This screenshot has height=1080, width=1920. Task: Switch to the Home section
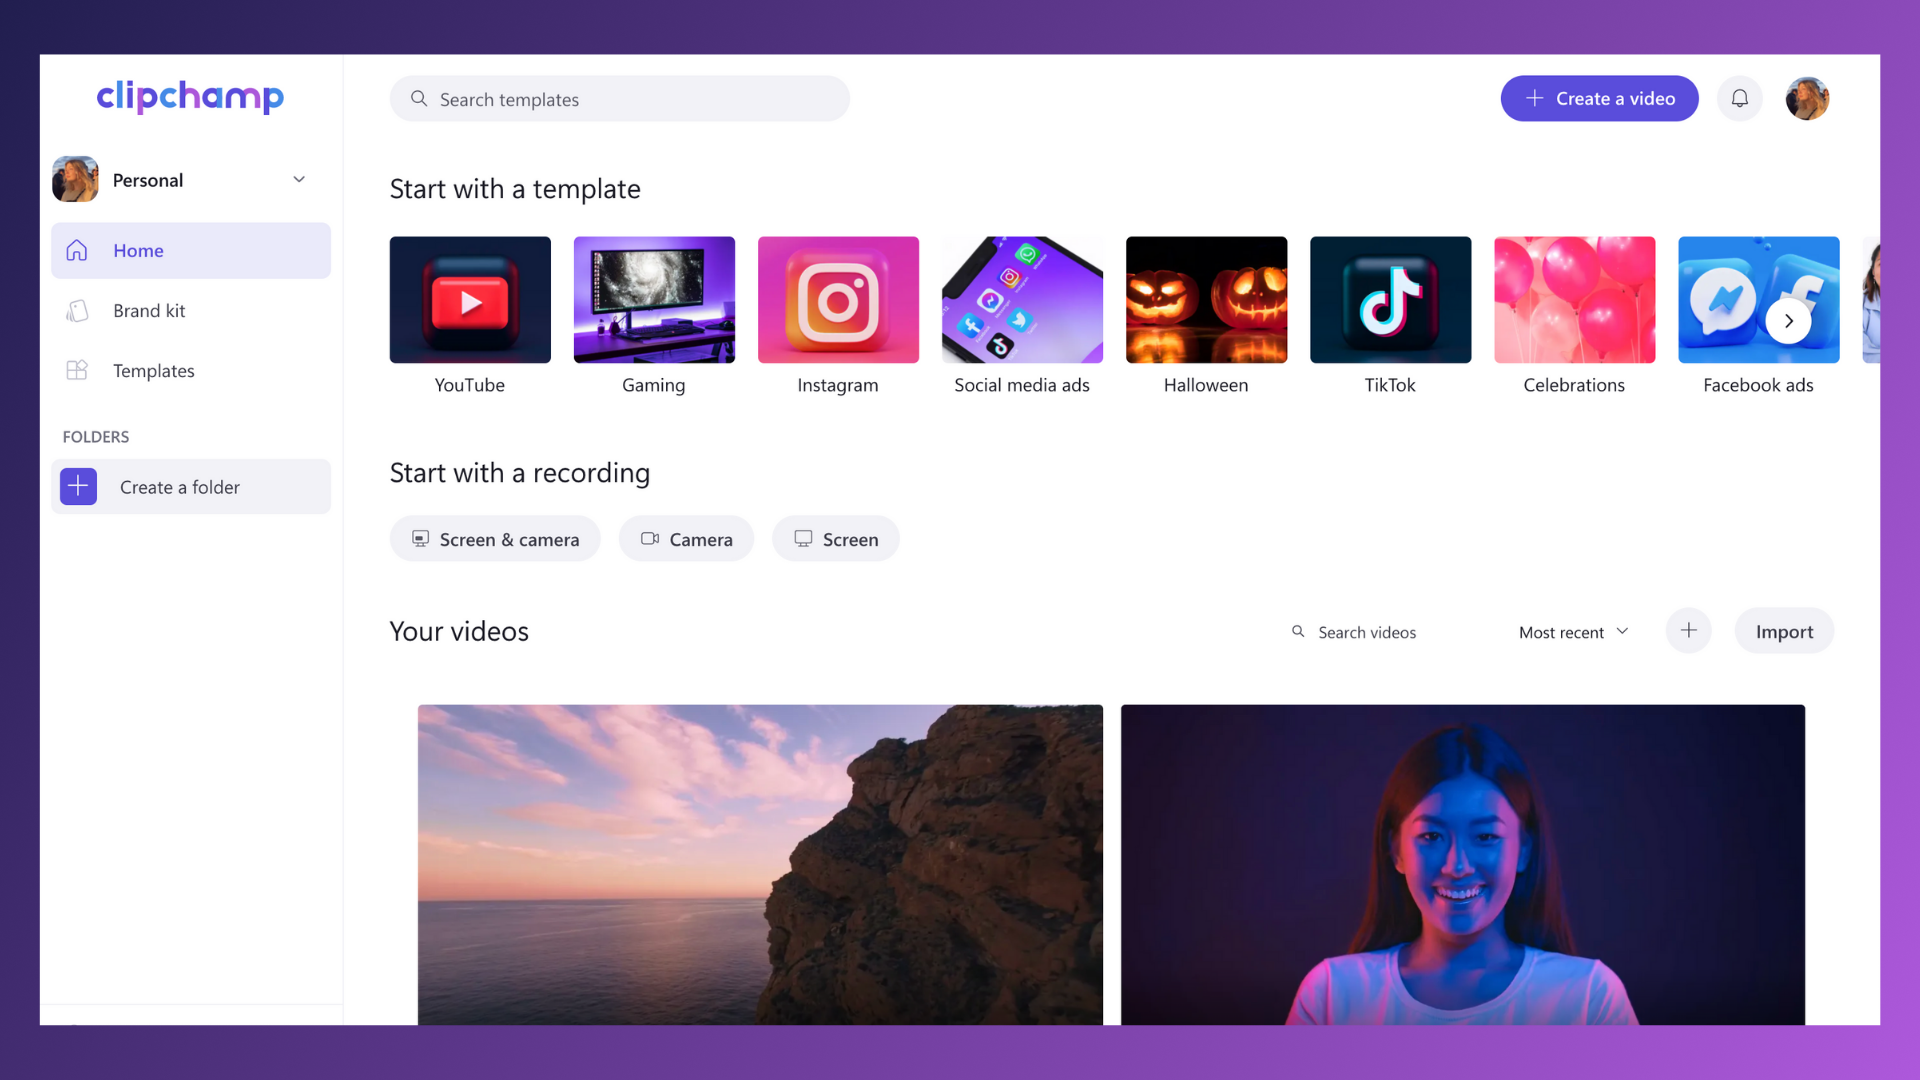[x=139, y=250]
